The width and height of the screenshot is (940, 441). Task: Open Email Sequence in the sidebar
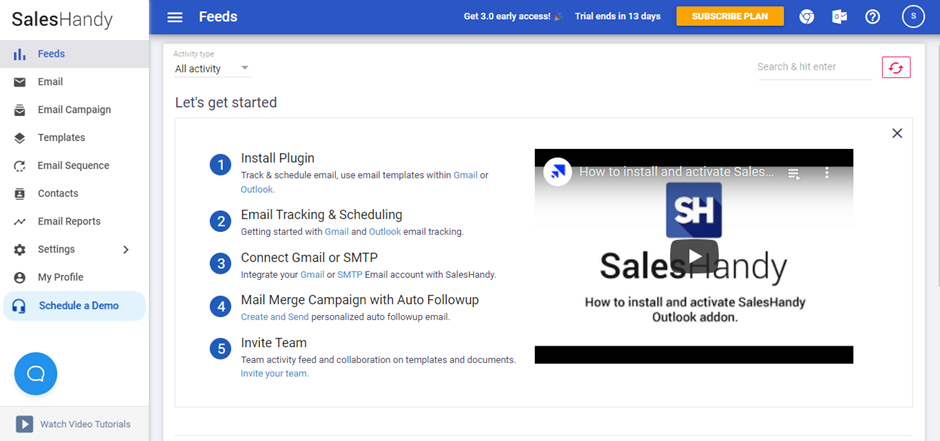pyautogui.click(x=74, y=165)
